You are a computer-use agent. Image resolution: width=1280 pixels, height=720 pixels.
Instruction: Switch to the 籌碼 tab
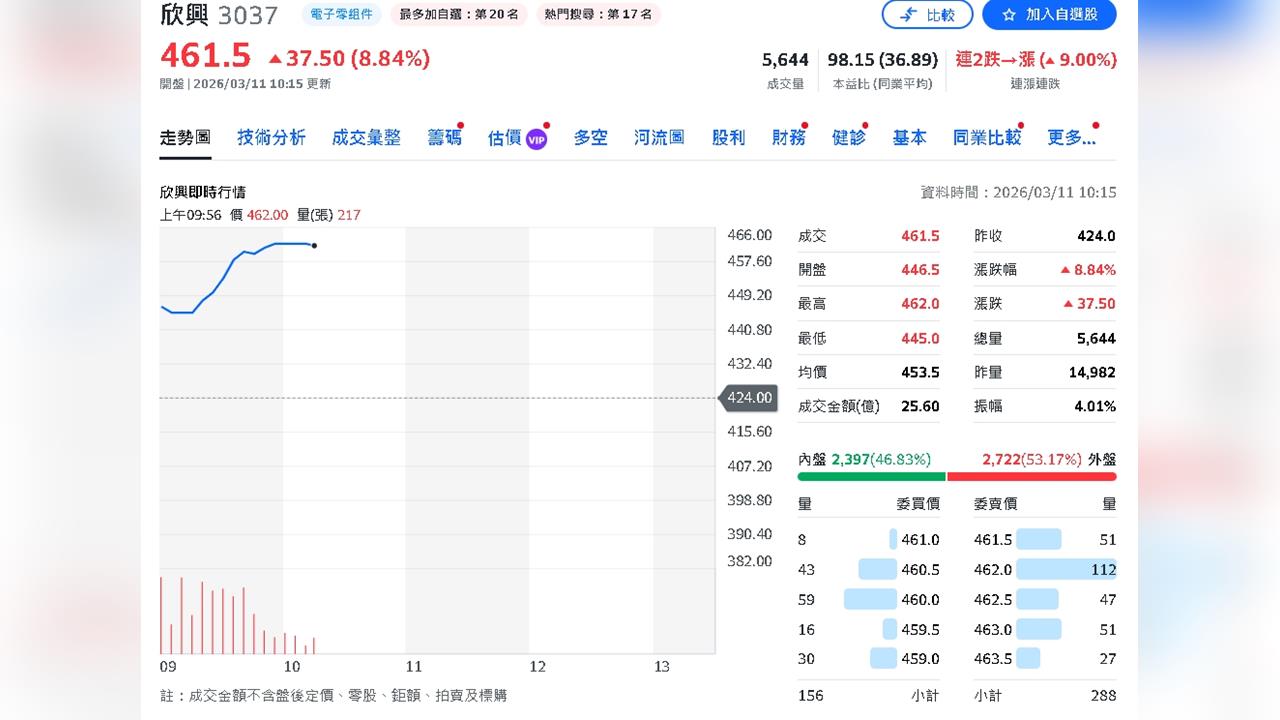443,138
